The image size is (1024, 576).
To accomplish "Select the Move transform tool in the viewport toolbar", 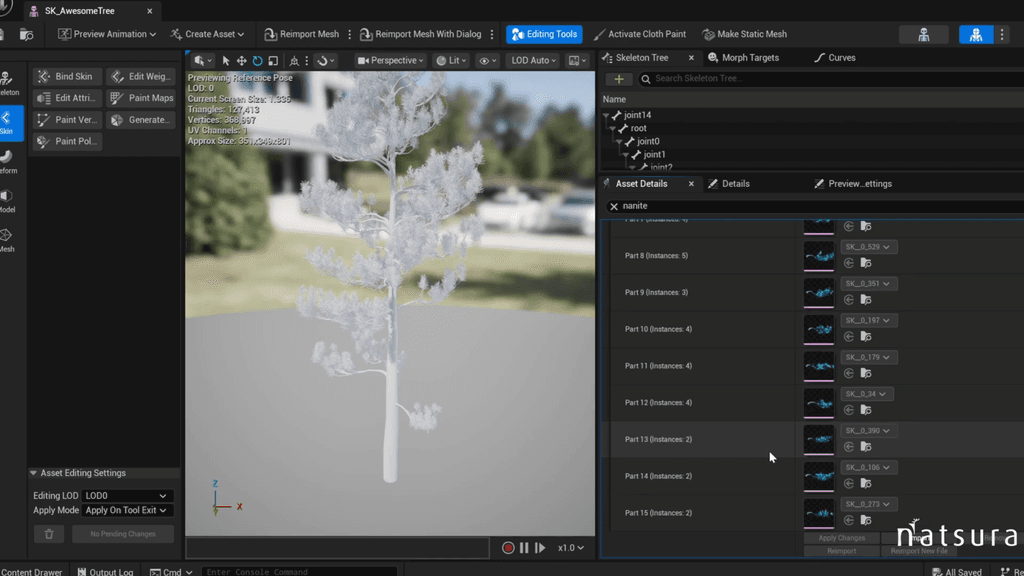I will click(242, 60).
